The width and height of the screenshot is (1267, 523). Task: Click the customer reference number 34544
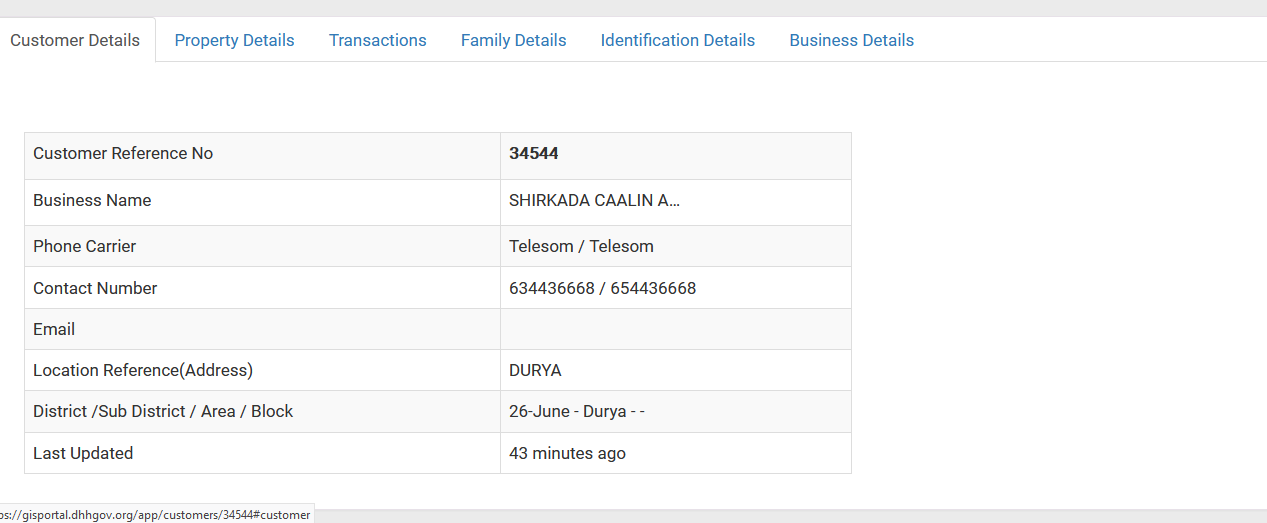(x=534, y=153)
